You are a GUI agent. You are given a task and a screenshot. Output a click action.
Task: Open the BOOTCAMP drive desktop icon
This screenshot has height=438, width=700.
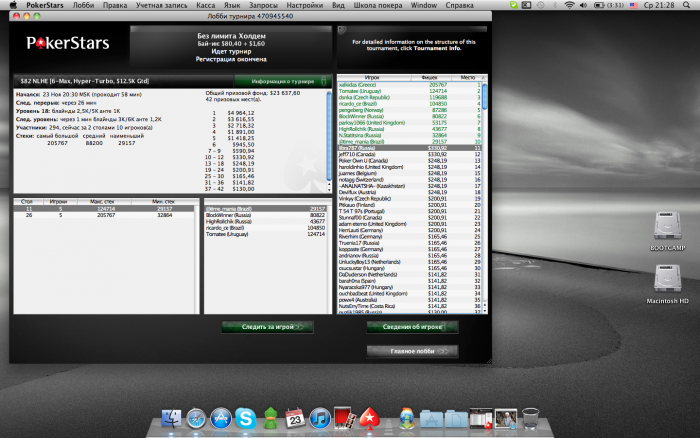[667, 230]
